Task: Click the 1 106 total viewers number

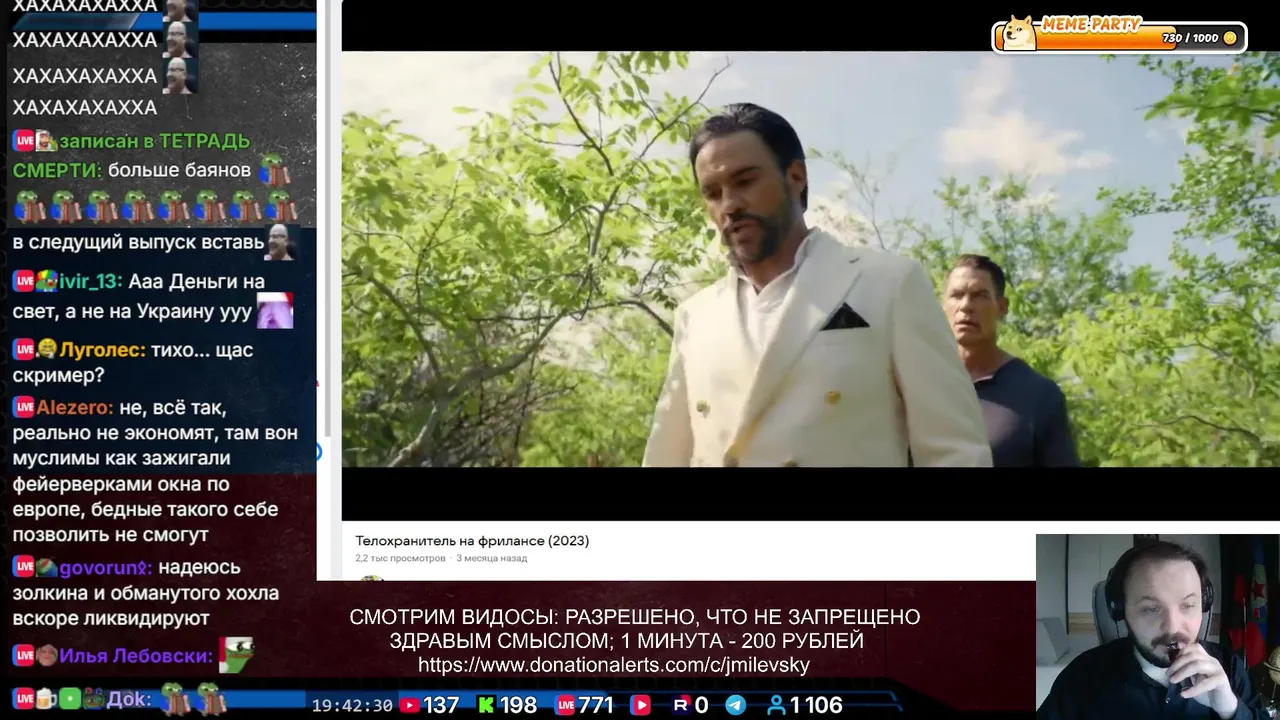Action: [x=816, y=705]
